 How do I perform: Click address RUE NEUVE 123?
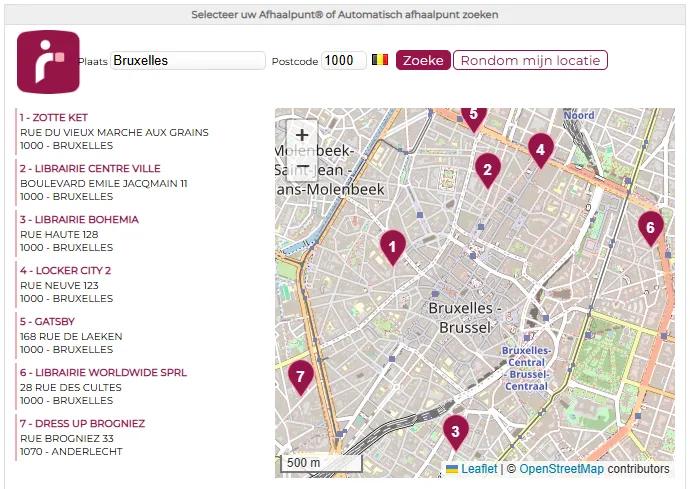tap(59, 286)
